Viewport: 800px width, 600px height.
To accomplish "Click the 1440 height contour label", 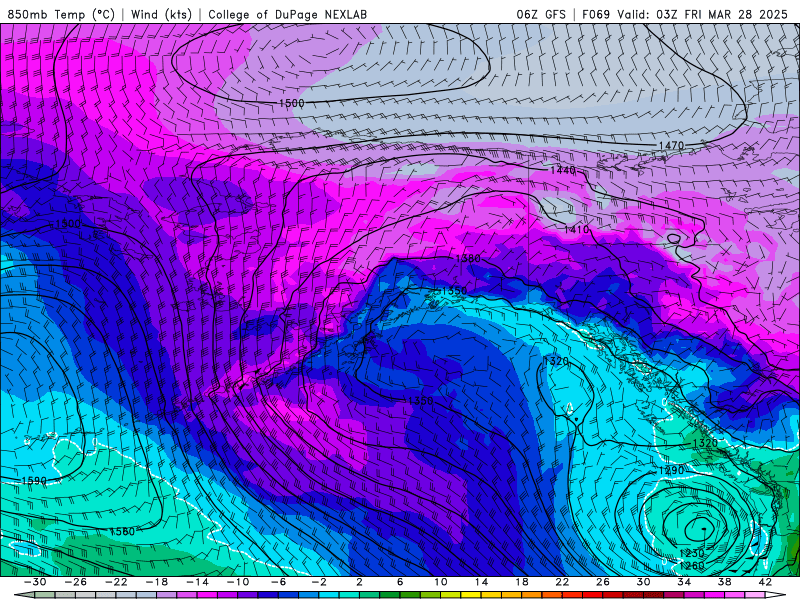I will [x=562, y=170].
